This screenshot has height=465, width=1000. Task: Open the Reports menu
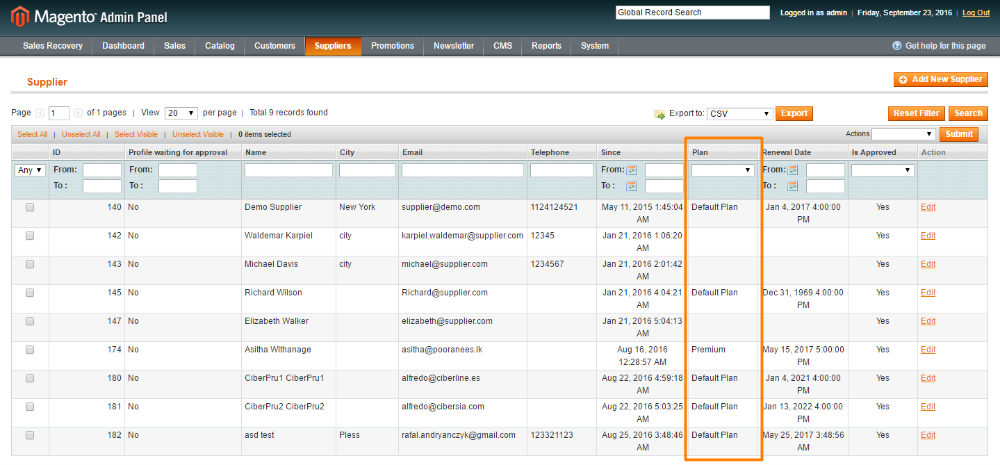[x=547, y=46]
